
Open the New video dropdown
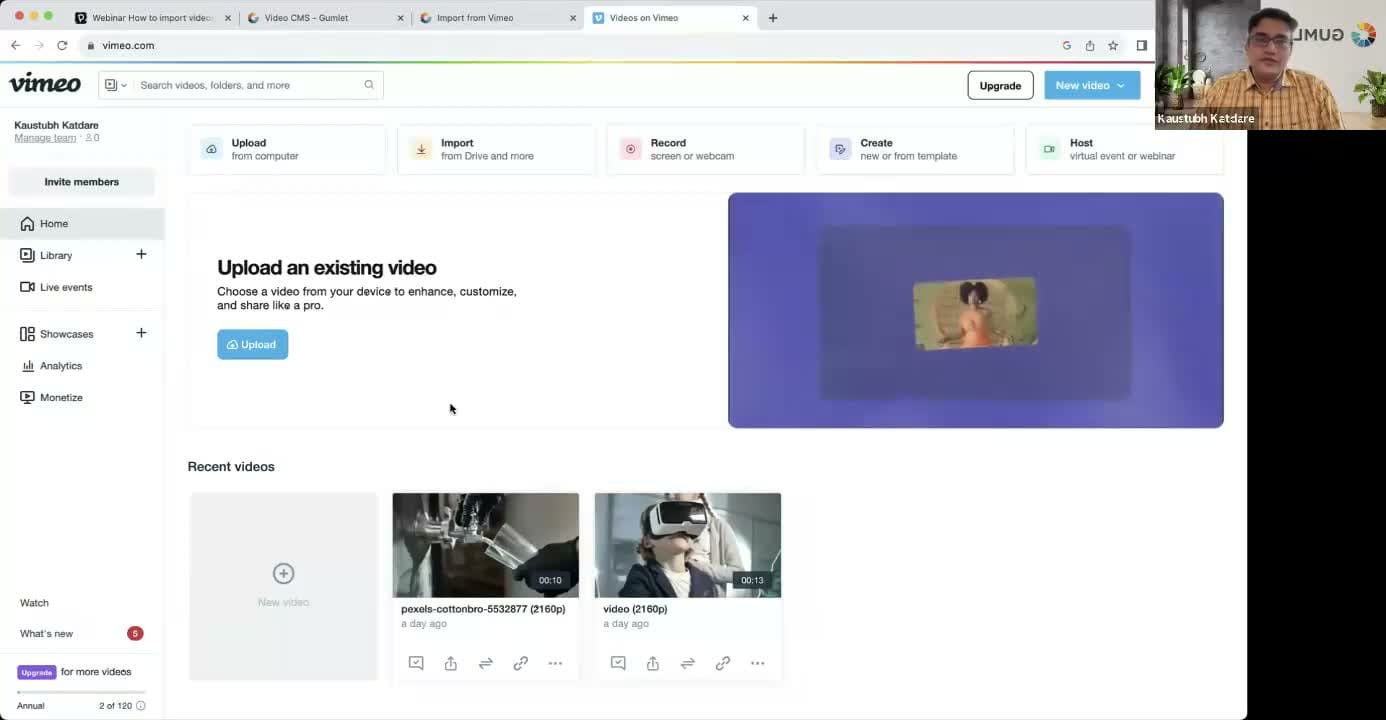[x=1091, y=85]
